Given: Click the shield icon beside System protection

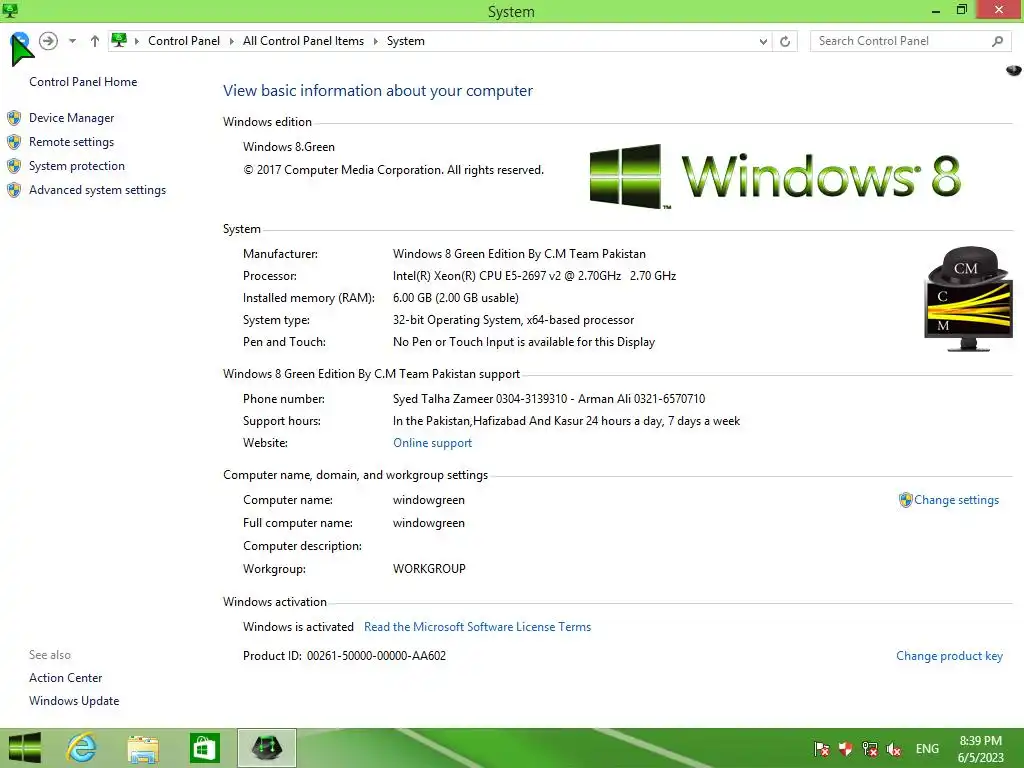Looking at the screenshot, I should [14, 166].
